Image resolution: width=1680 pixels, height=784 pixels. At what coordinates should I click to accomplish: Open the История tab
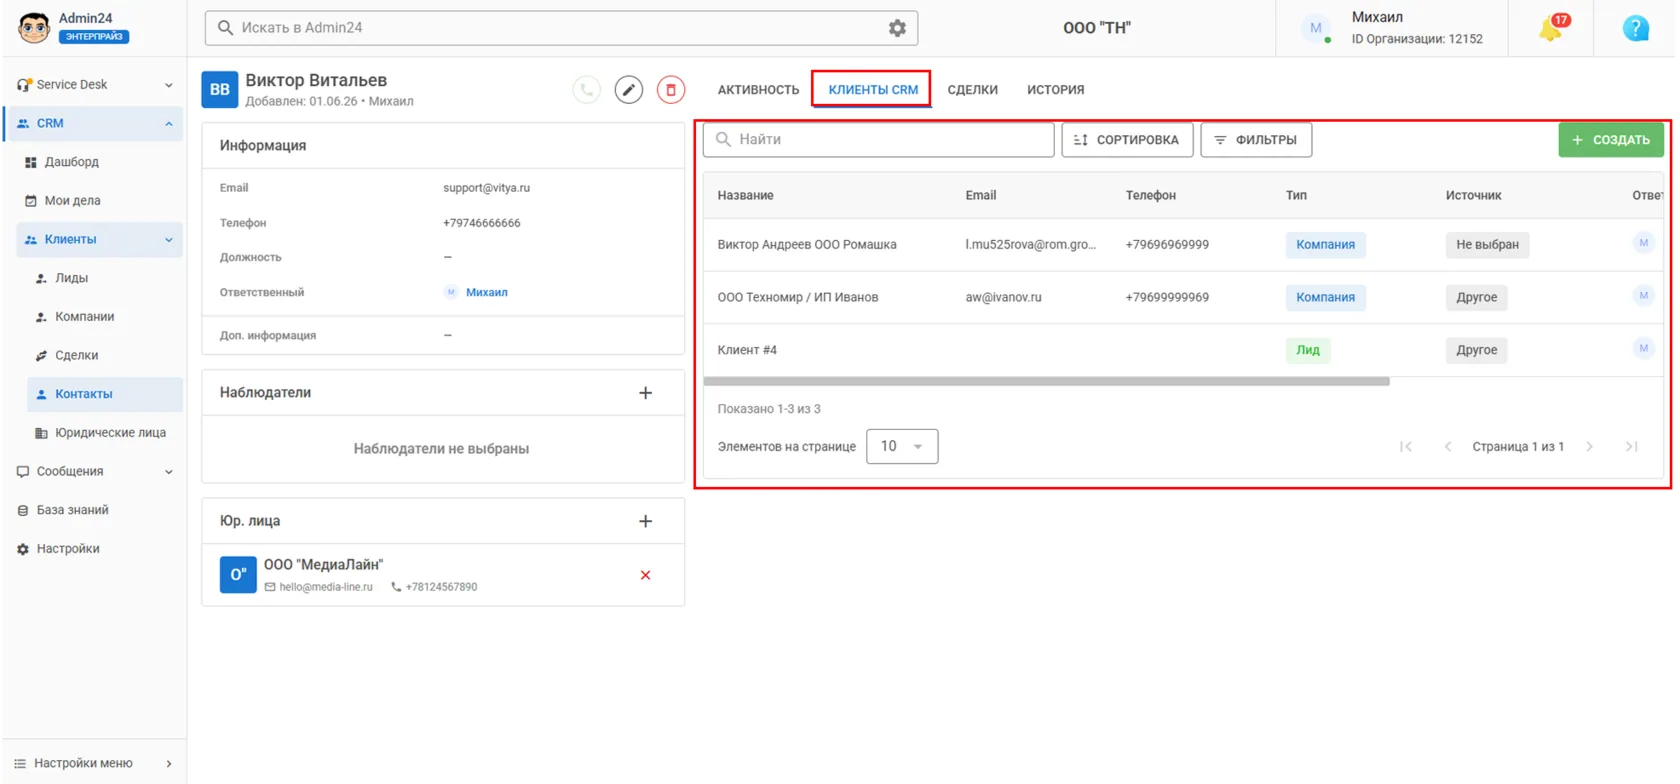[x=1055, y=90]
